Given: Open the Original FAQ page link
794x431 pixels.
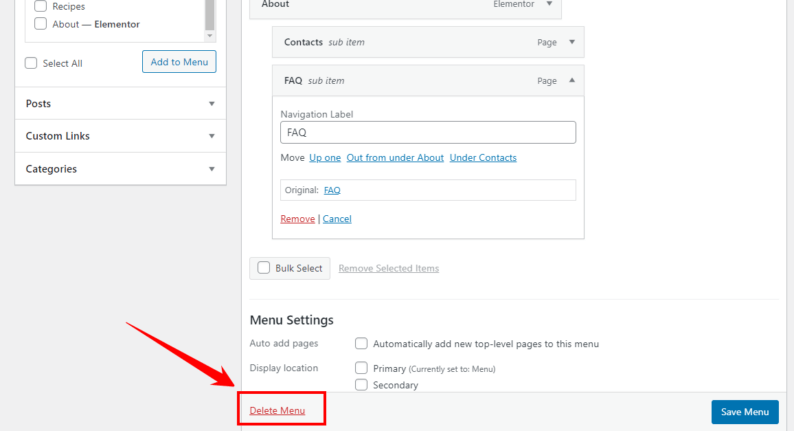Looking at the screenshot, I should coord(332,190).
